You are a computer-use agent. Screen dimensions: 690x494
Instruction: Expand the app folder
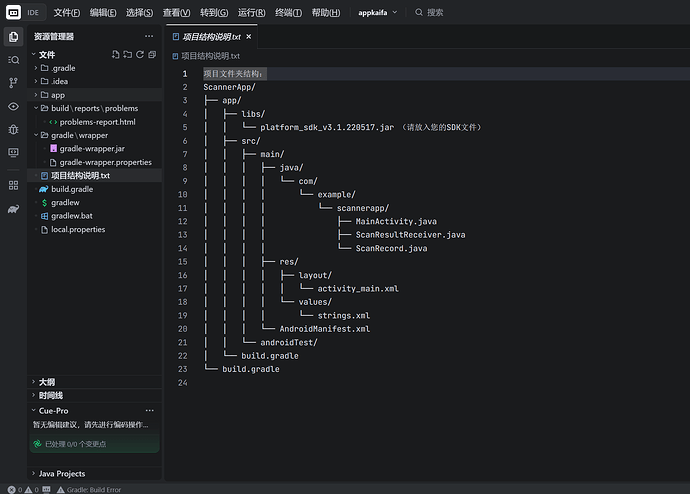point(58,95)
